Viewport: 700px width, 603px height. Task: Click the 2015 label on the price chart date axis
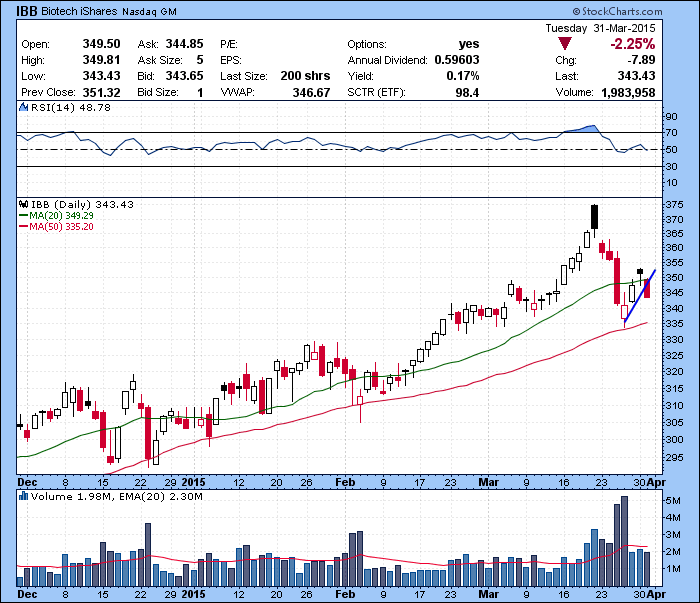point(193,482)
